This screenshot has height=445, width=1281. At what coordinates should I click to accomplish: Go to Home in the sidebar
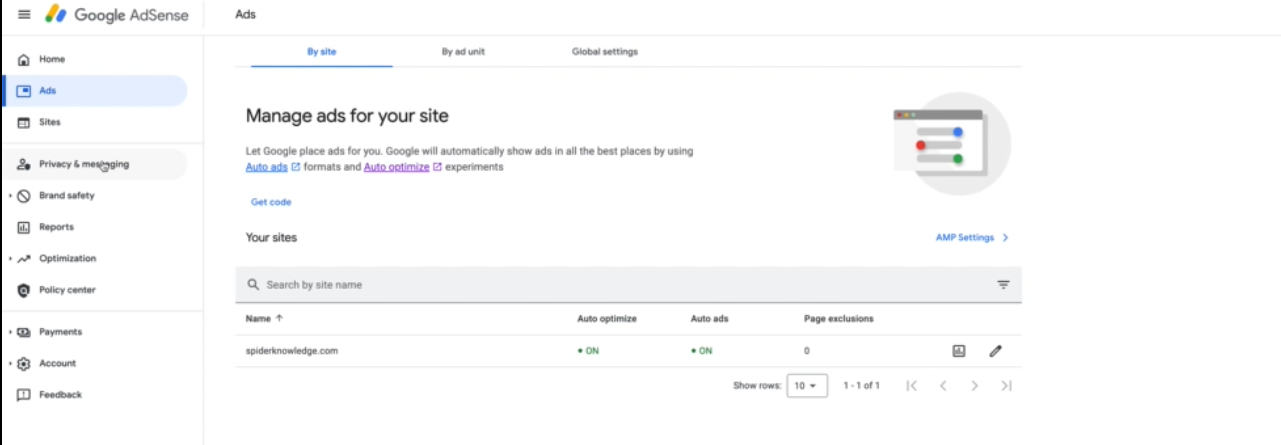(94, 59)
